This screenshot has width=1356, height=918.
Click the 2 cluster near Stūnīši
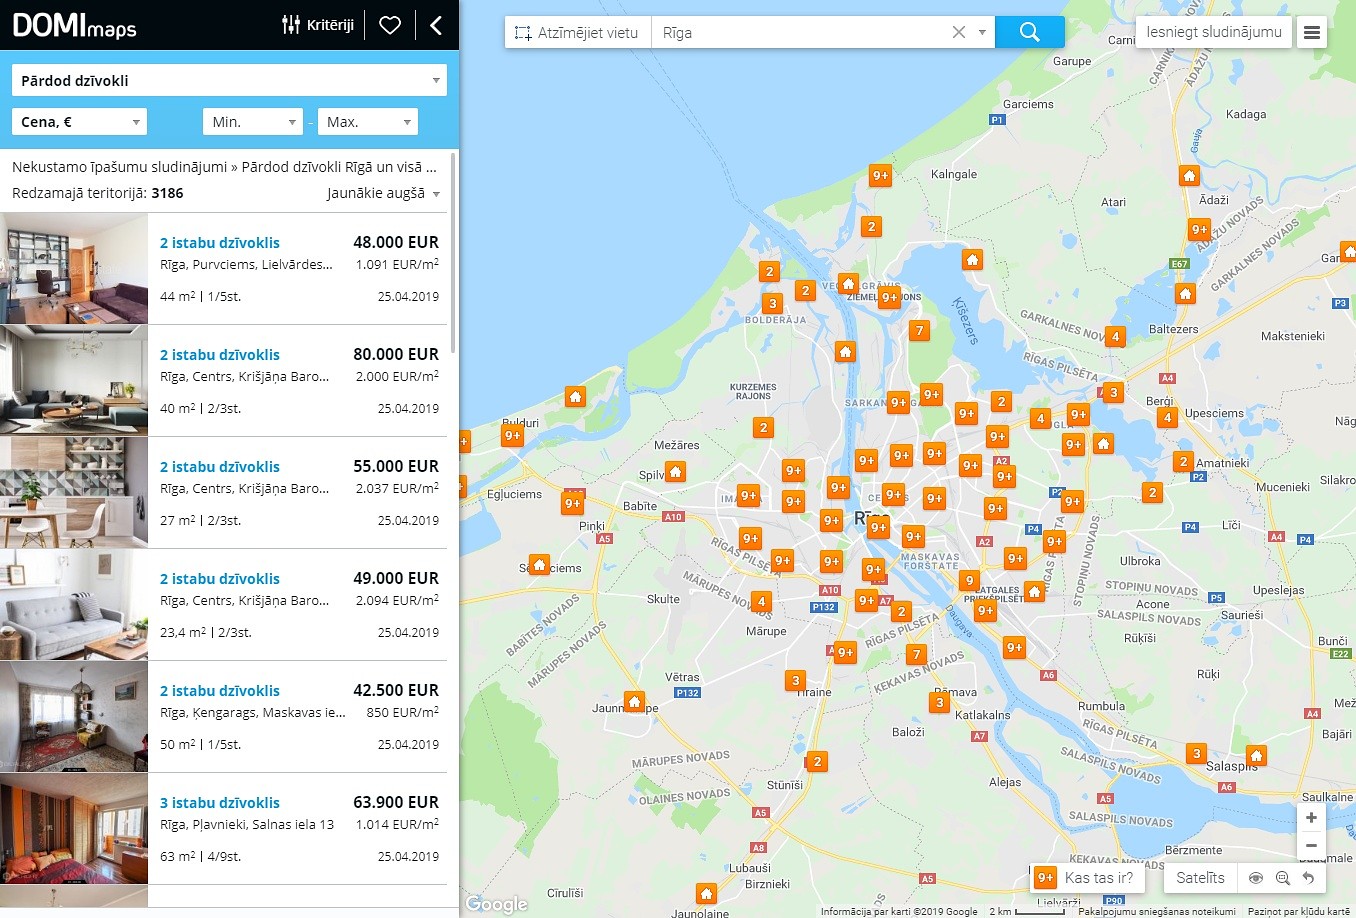pyautogui.click(x=817, y=761)
